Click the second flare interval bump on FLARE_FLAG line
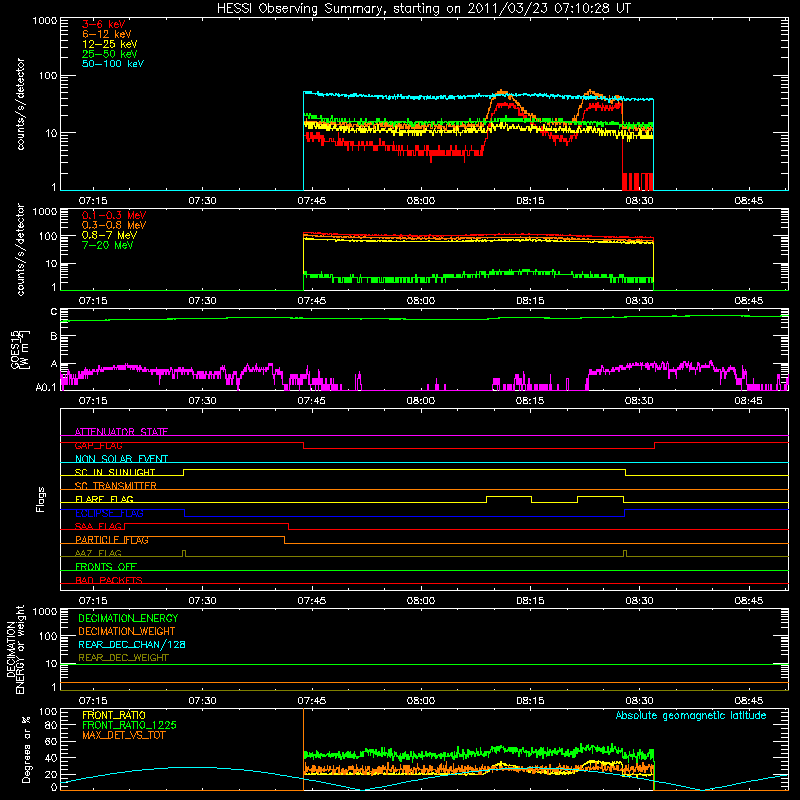Image resolution: width=800 pixels, height=800 pixels. [601, 499]
